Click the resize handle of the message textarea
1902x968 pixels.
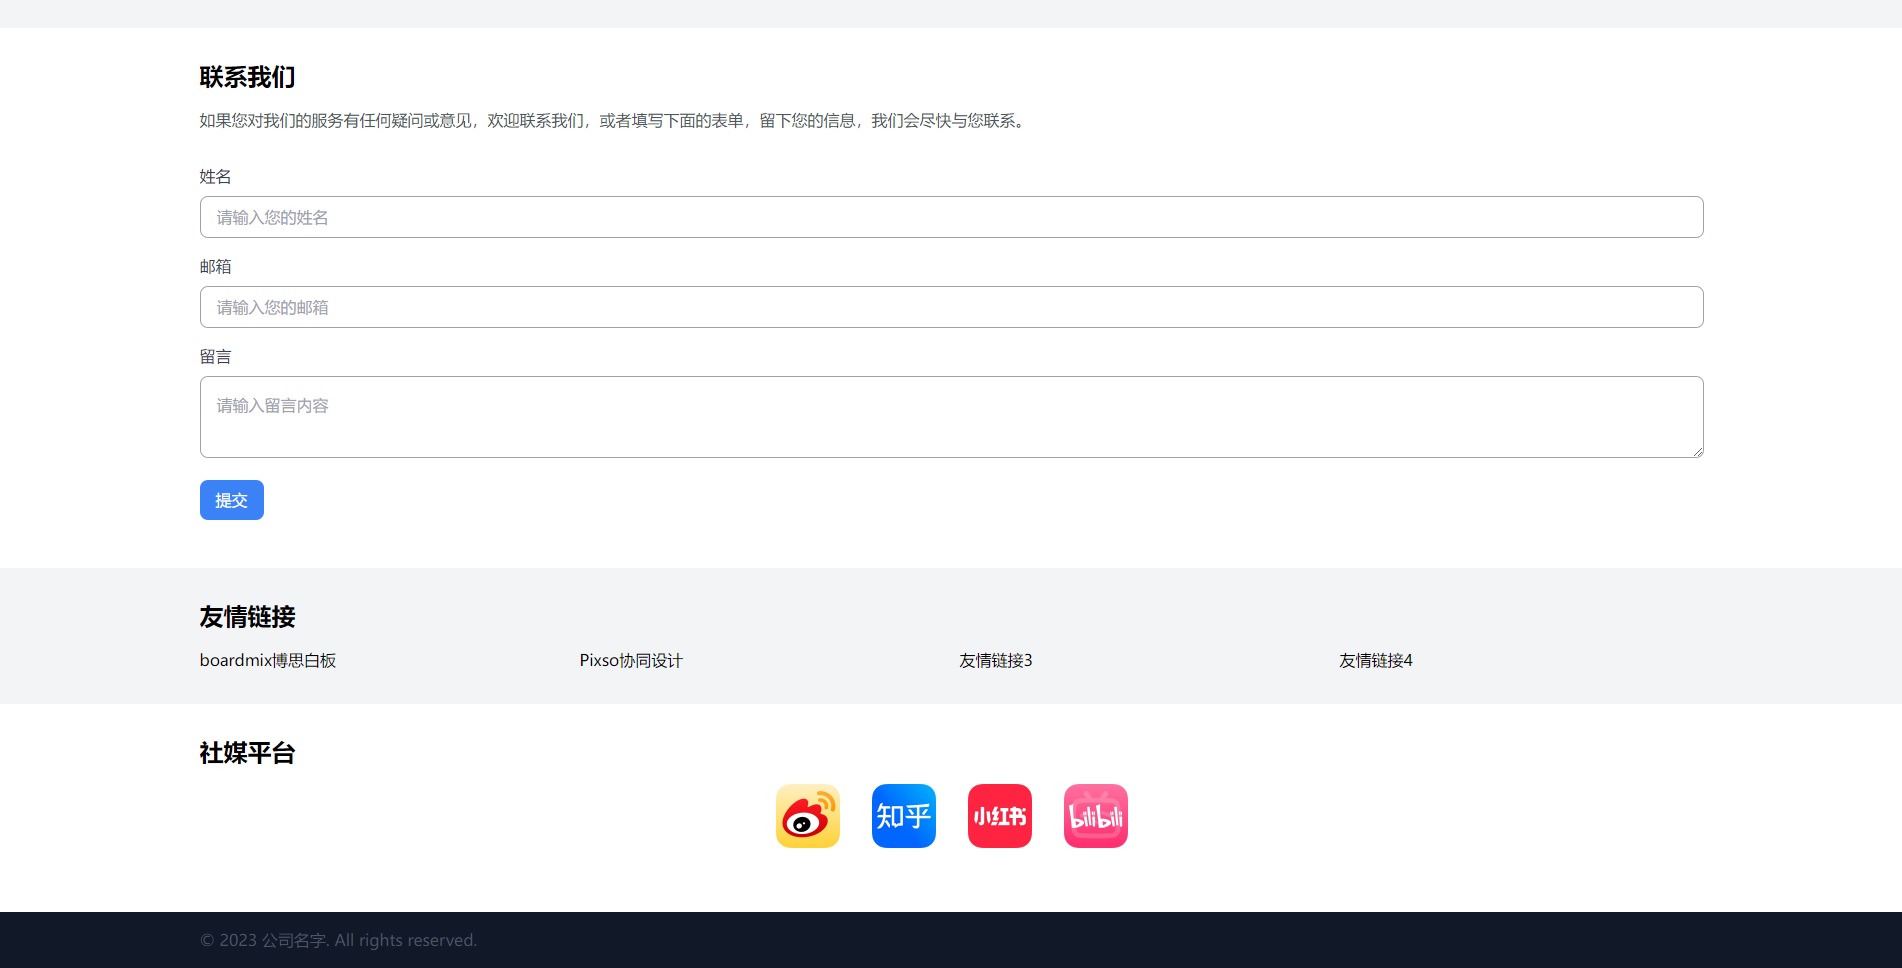click(x=1697, y=451)
